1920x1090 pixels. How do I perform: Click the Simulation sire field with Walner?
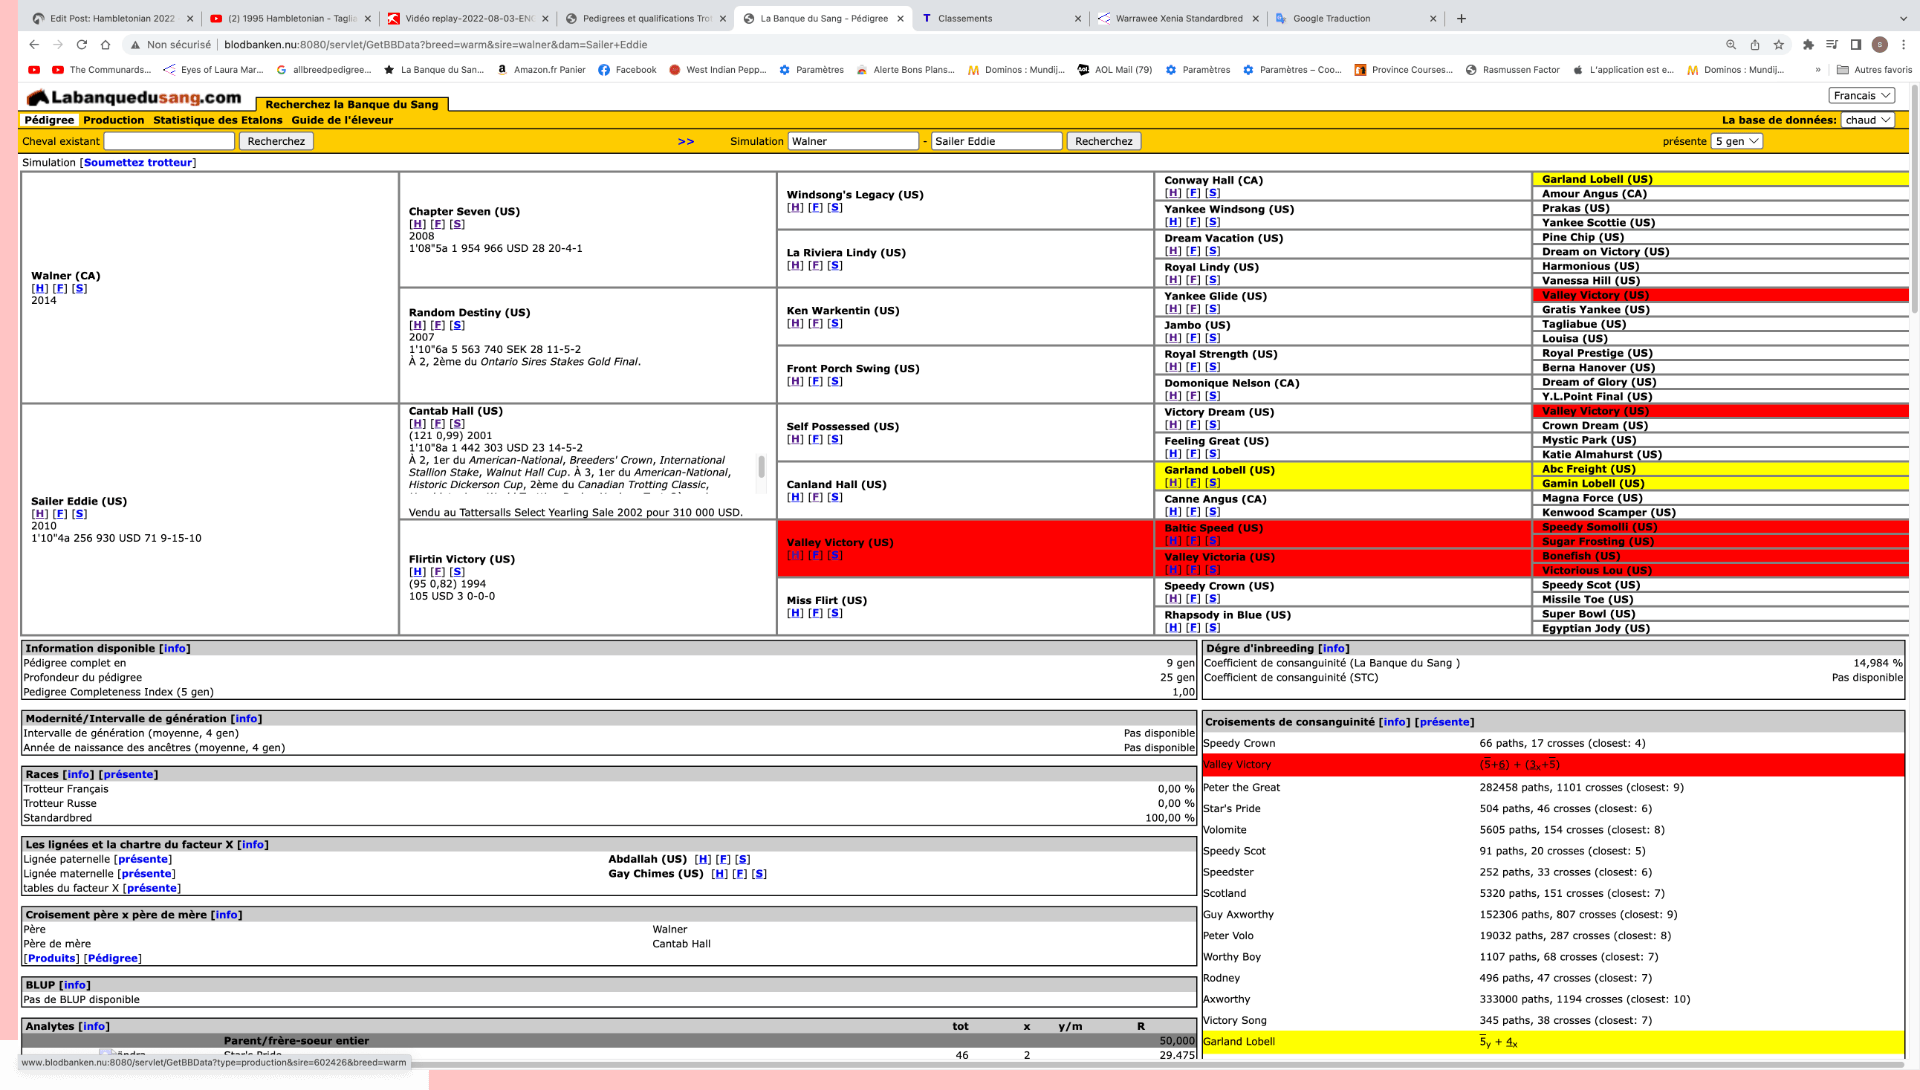coord(853,141)
